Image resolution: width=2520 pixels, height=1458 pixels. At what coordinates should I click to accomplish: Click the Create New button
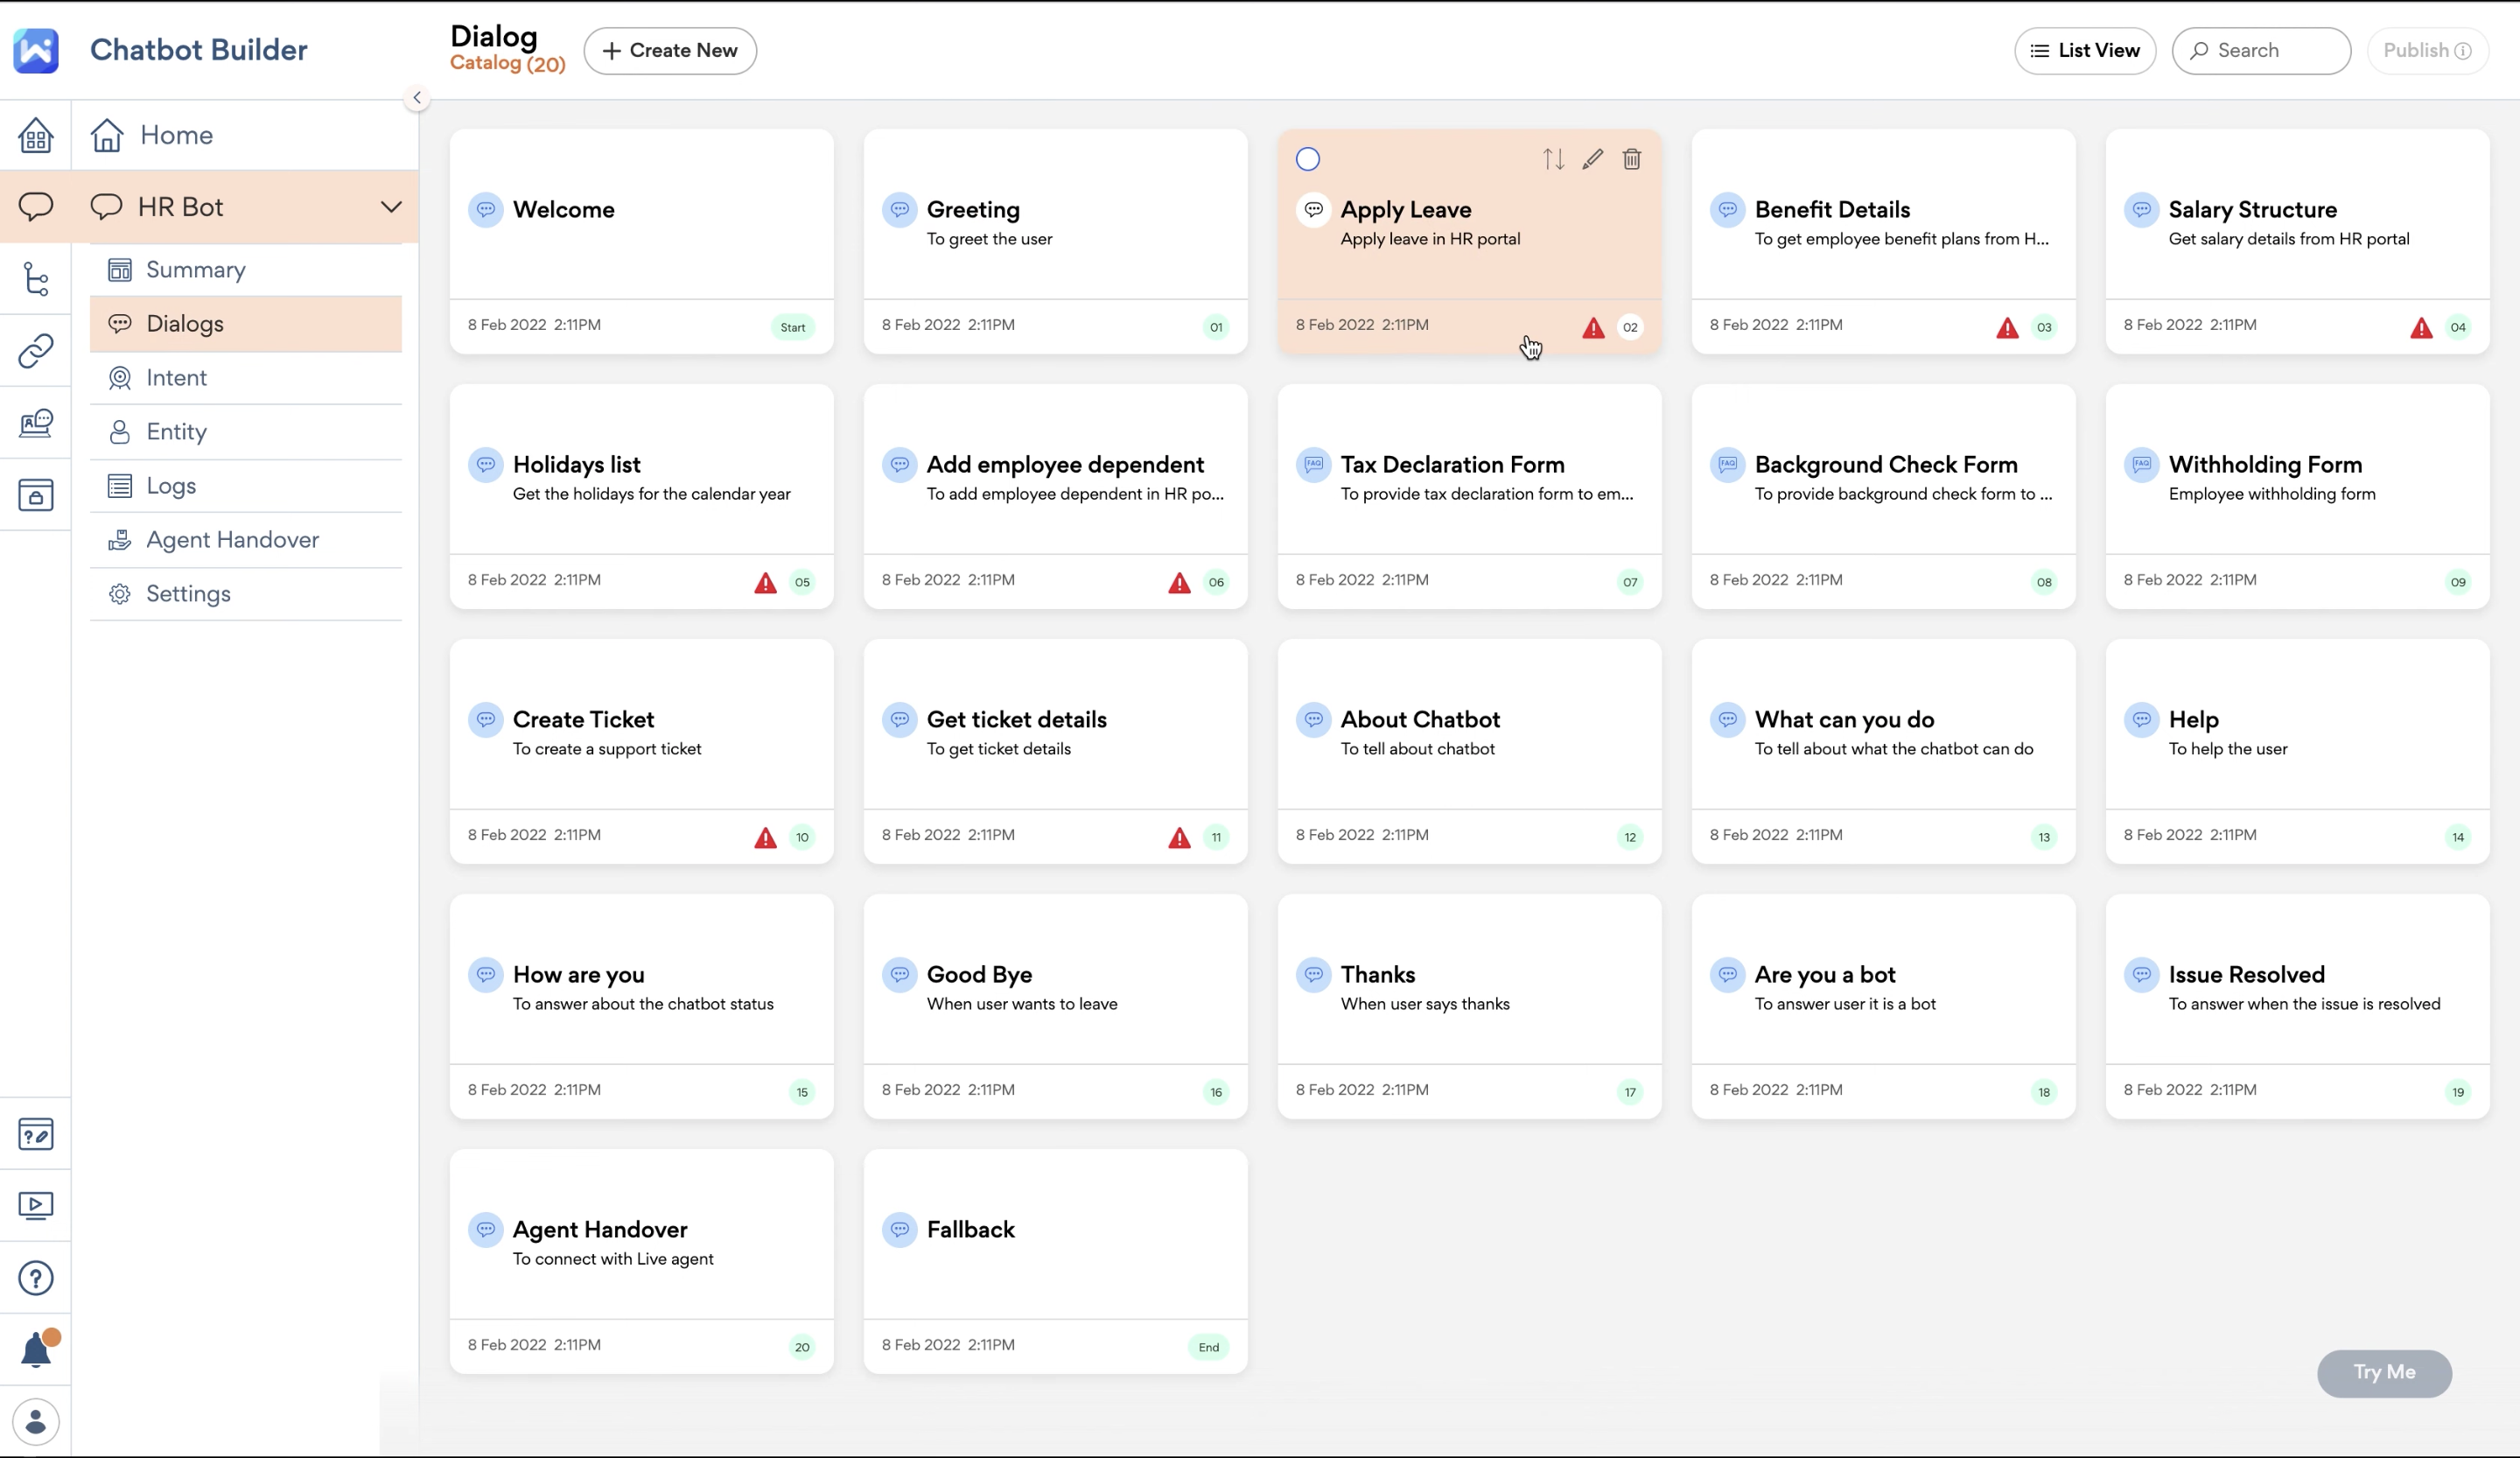click(670, 51)
